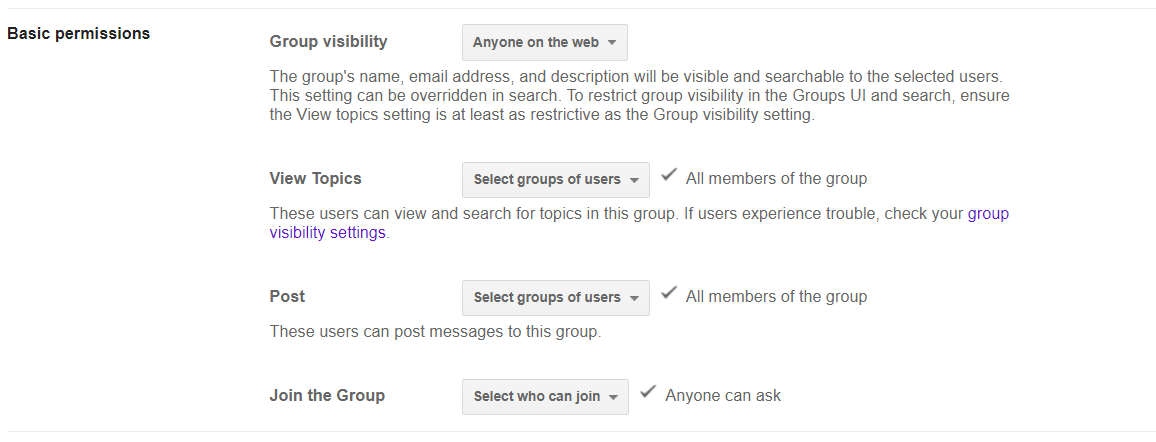Image resolution: width=1156 pixels, height=442 pixels.
Task: Click the arrow icon on the Post selector
Action: pos(633,298)
